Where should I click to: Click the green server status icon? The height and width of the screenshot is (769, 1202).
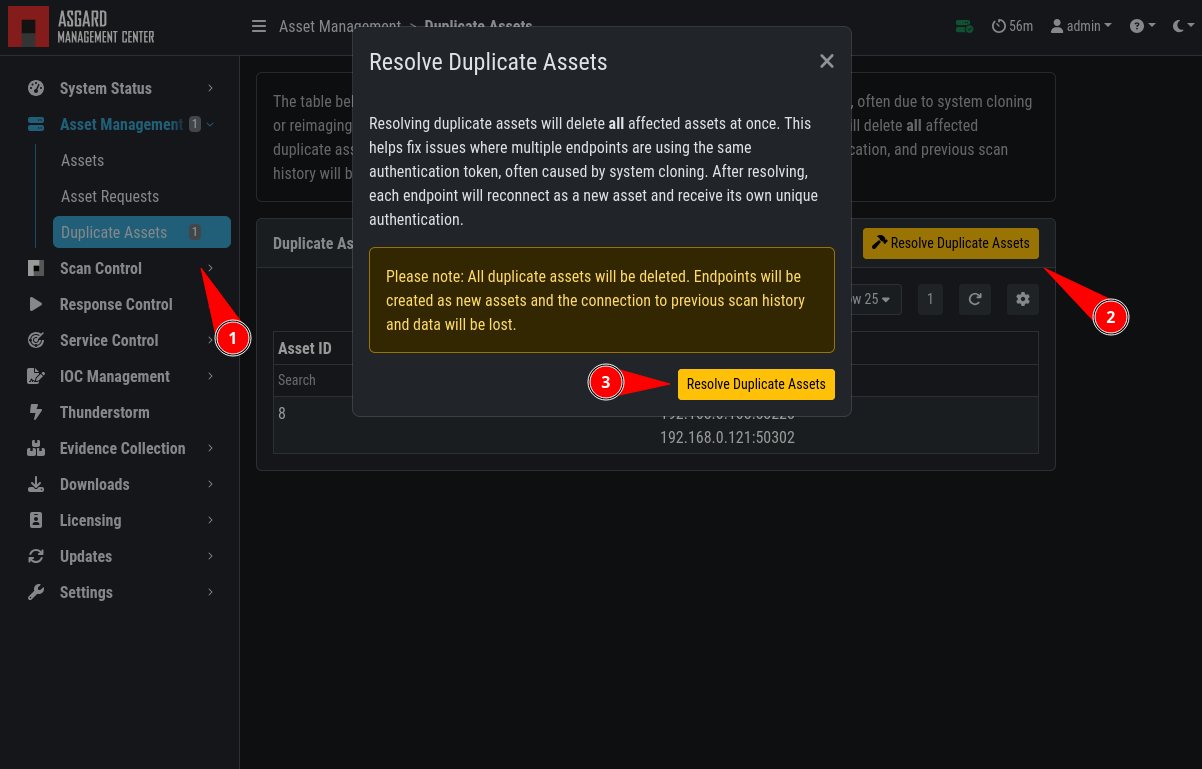point(964,26)
